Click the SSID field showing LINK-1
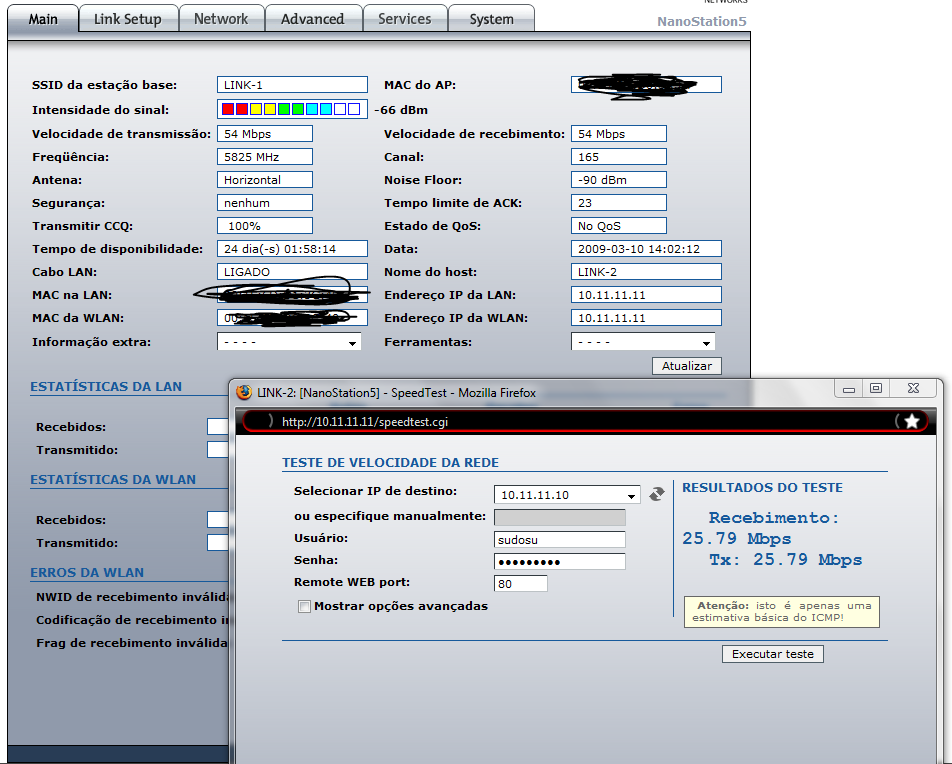This screenshot has height=764, width=952. pos(292,84)
